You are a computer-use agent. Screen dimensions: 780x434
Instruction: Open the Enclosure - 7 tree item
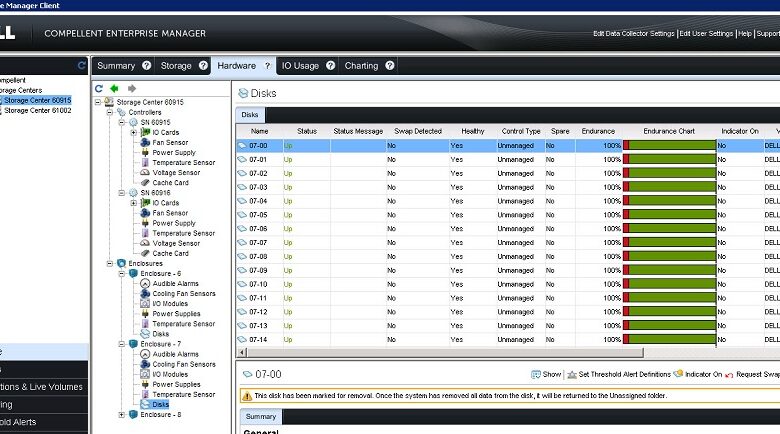pos(160,344)
